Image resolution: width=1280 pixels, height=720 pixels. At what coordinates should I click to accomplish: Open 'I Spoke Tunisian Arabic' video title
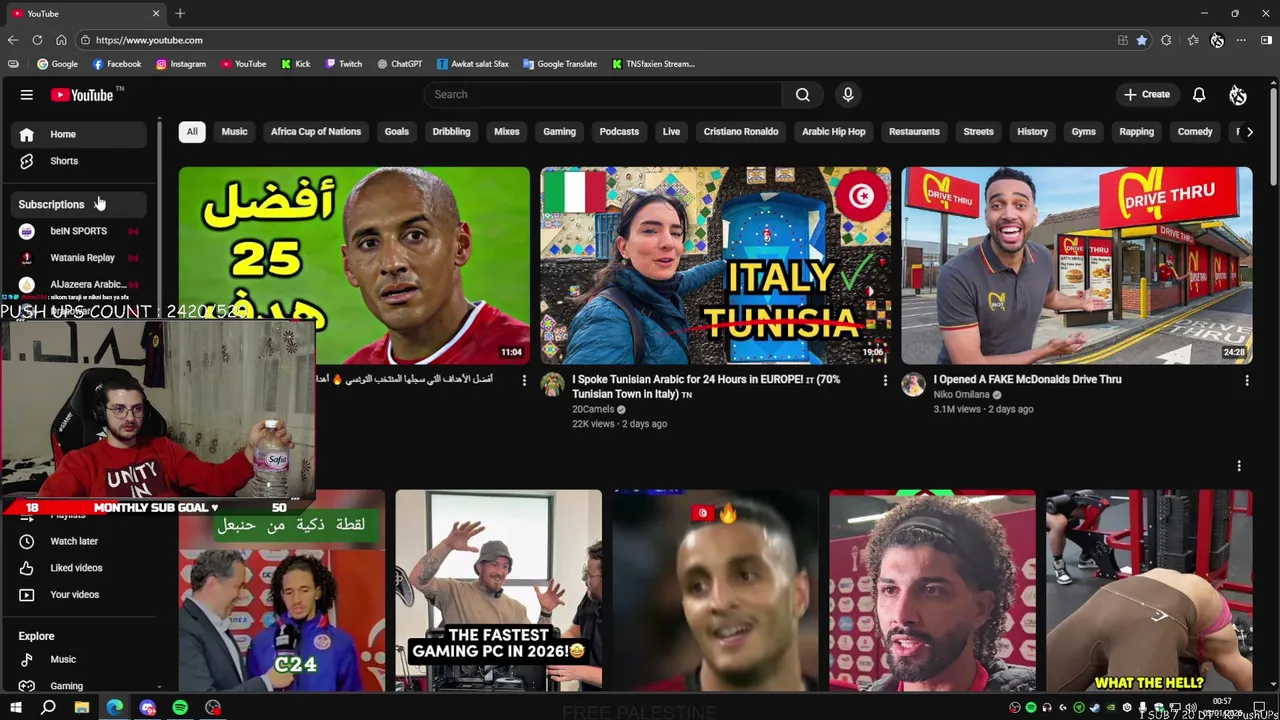pos(706,387)
